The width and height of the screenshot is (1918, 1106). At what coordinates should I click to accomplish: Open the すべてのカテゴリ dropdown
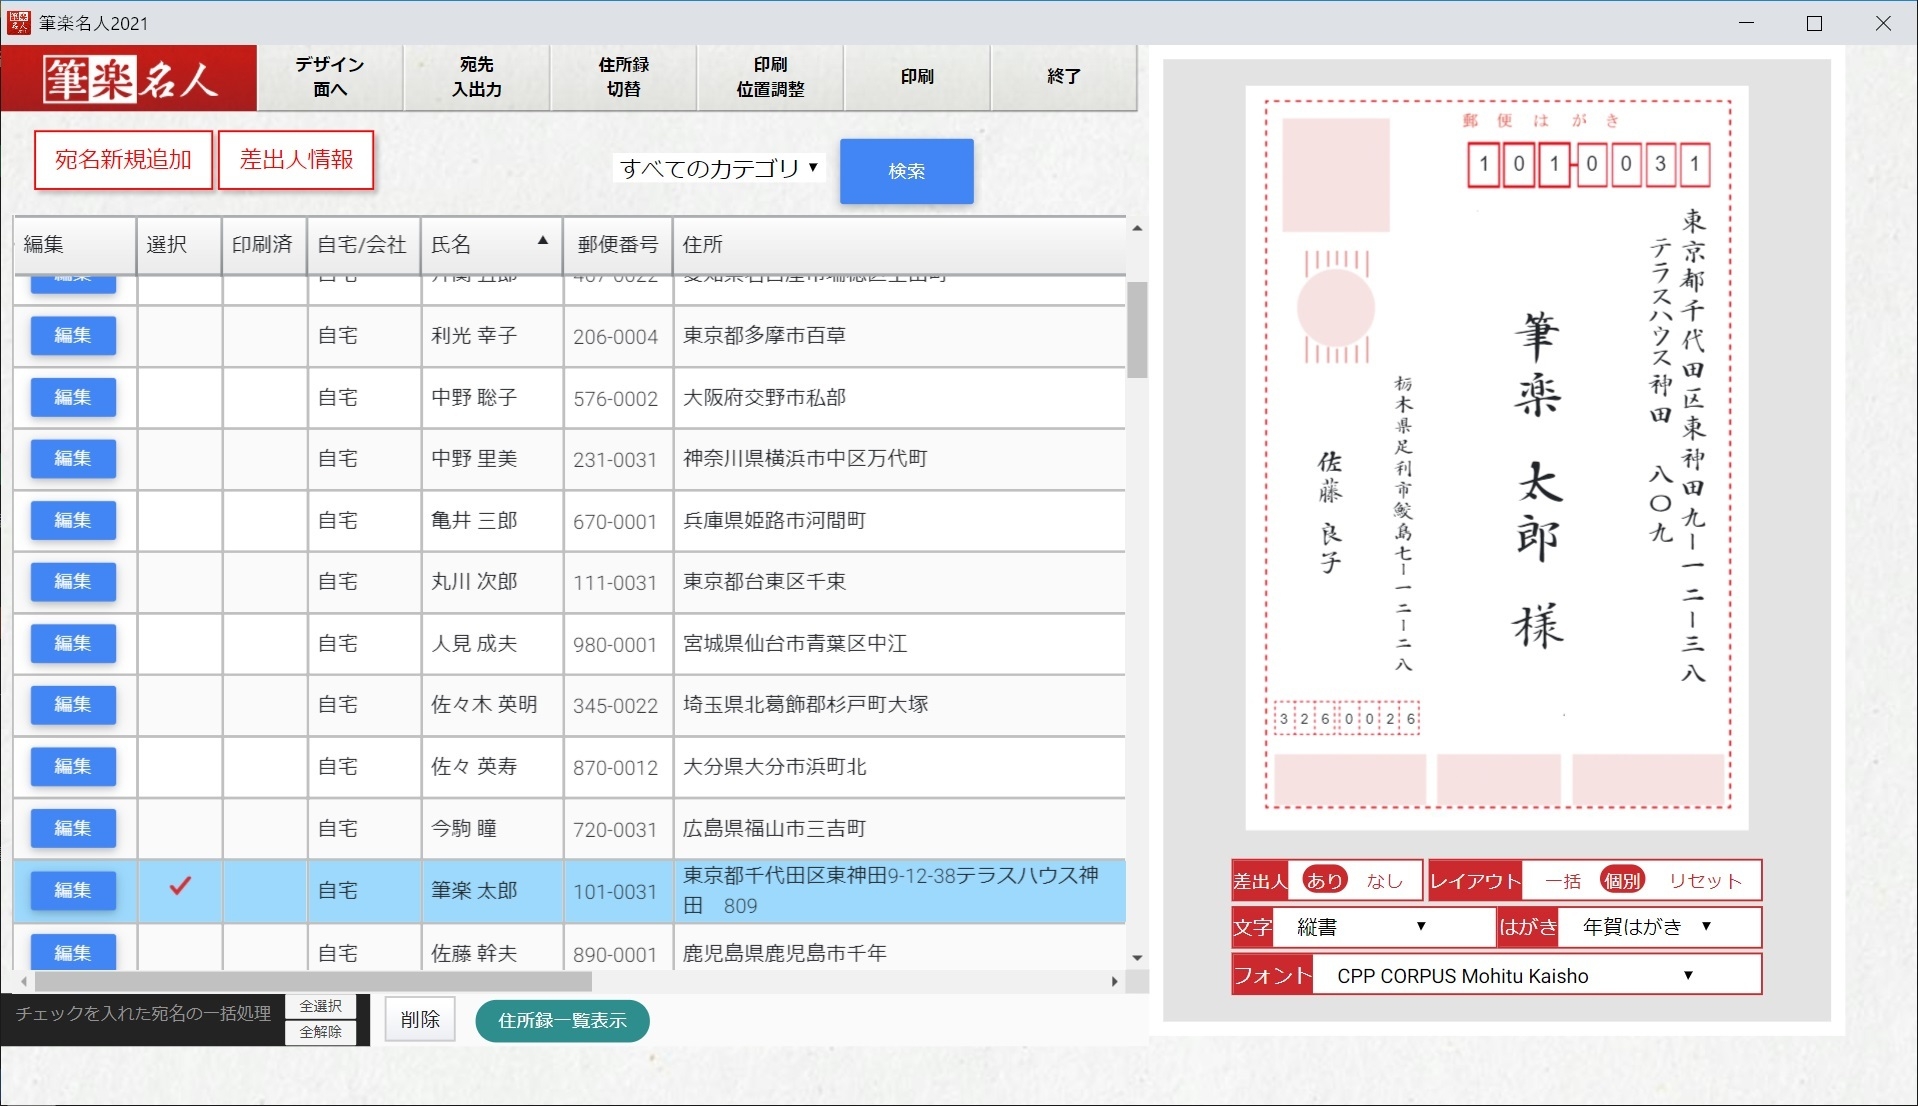tap(719, 168)
